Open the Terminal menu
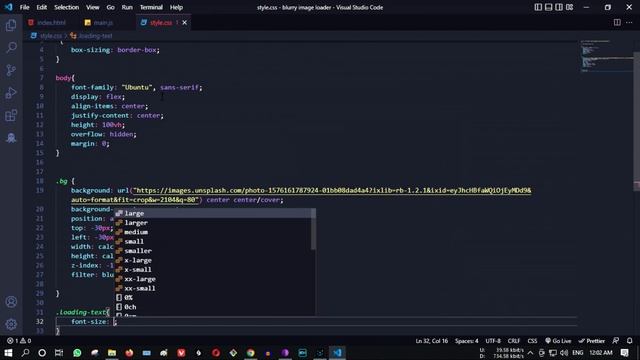640x360 pixels. click(x=151, y=7)
